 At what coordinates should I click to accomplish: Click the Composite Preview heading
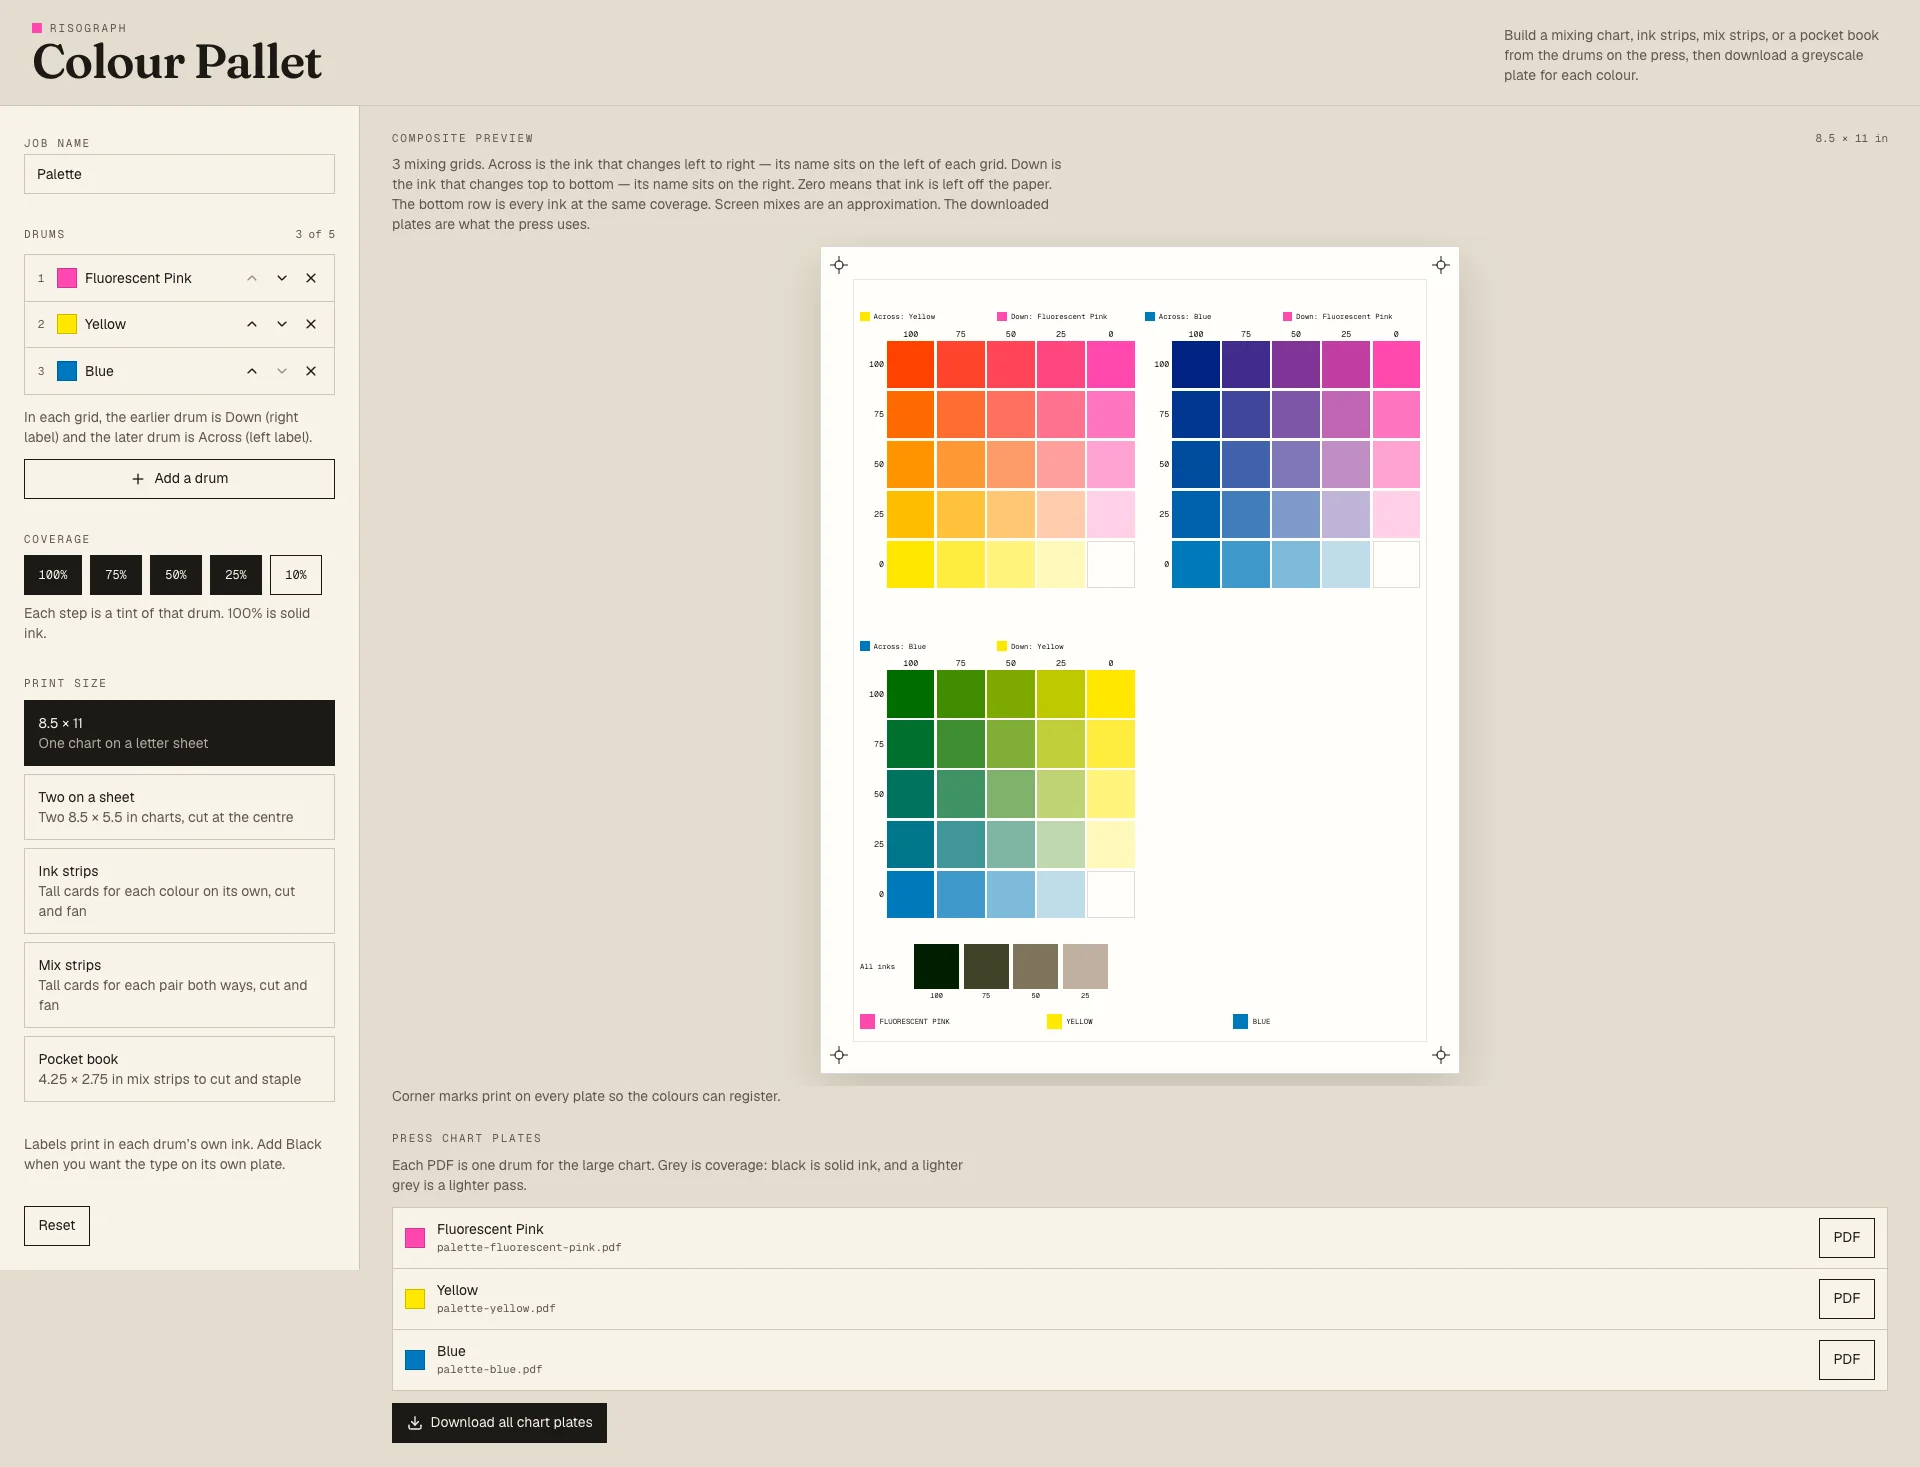click(463, 139)
